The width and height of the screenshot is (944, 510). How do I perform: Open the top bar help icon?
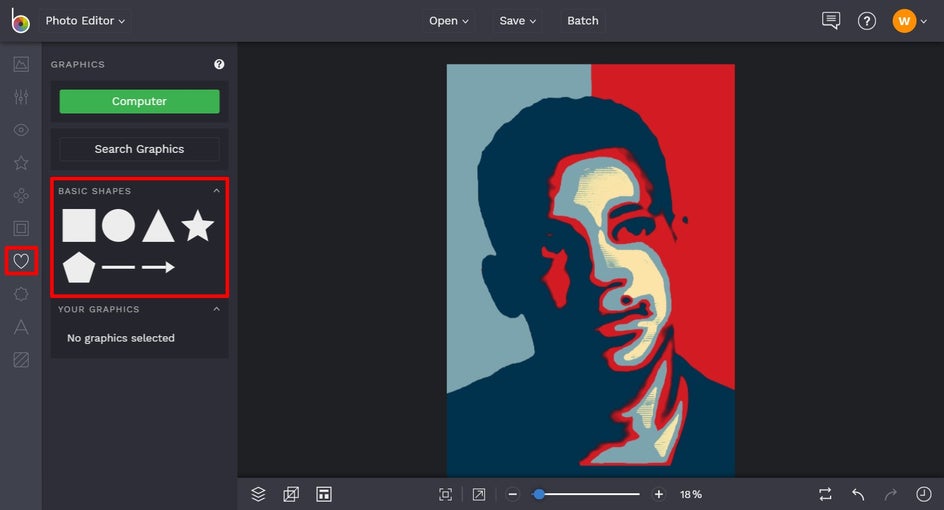867,21
